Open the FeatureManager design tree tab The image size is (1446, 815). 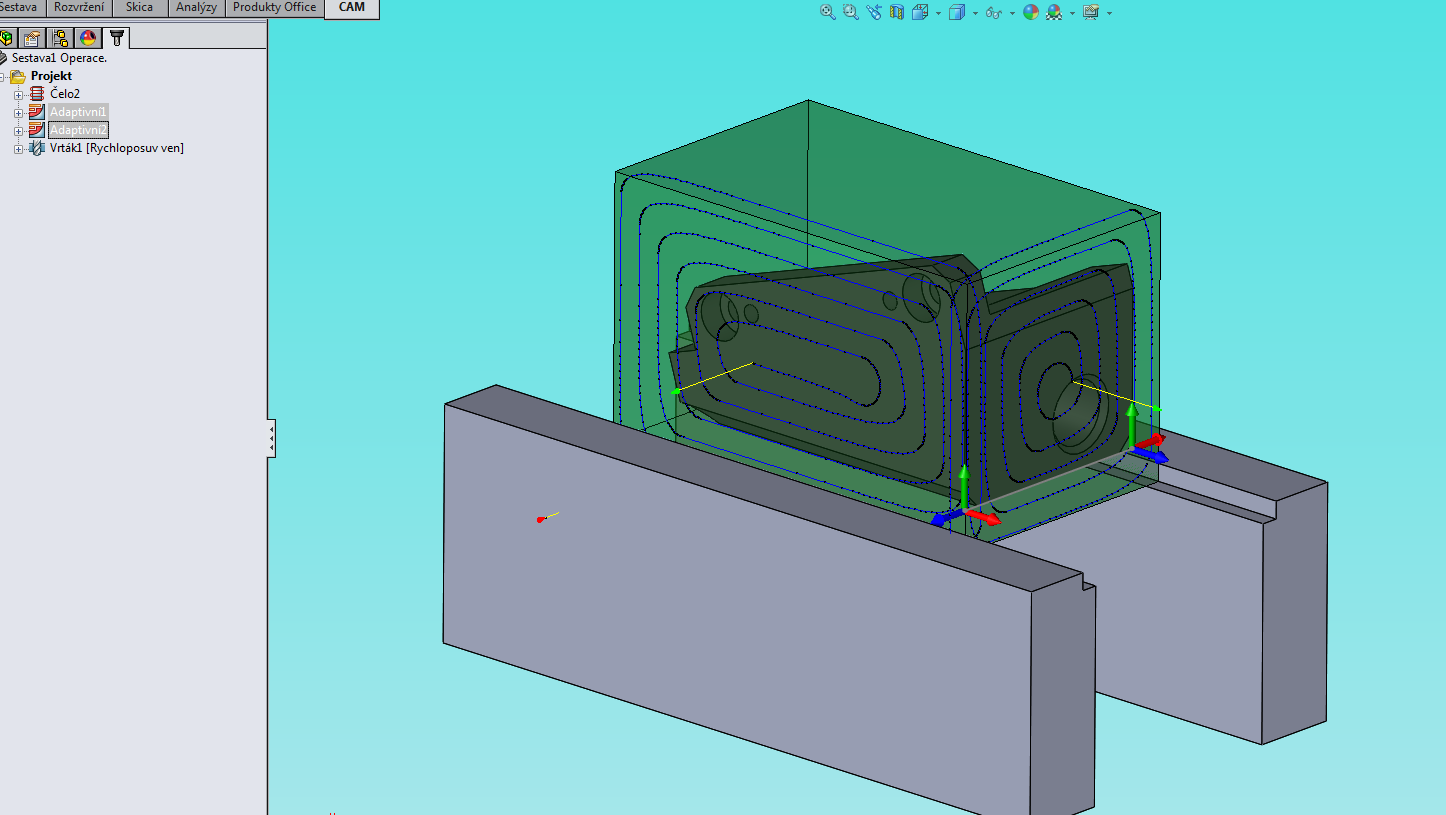pyautogui.click(x=7, y=39)
